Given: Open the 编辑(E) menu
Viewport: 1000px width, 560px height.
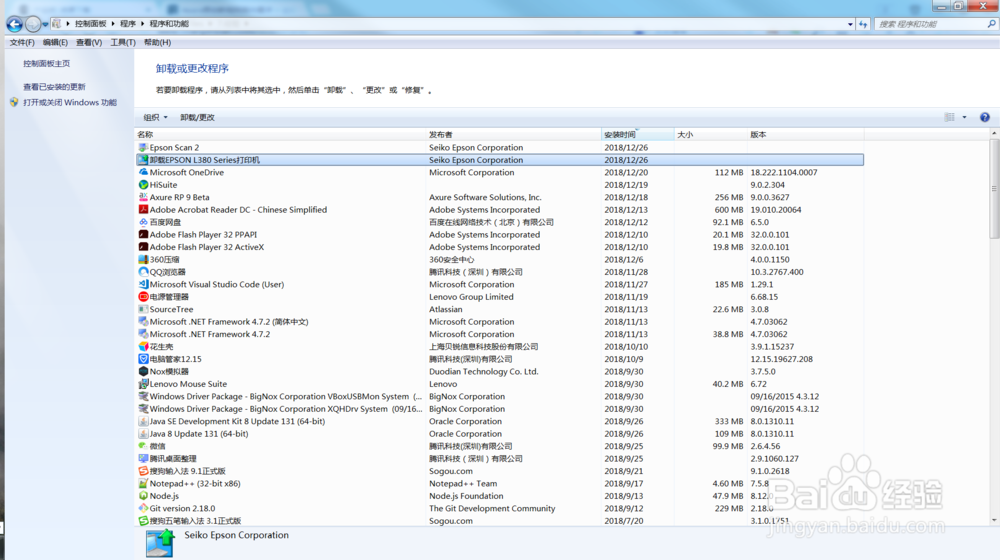Looking at the screenshot, I should (x=55, y=43).
